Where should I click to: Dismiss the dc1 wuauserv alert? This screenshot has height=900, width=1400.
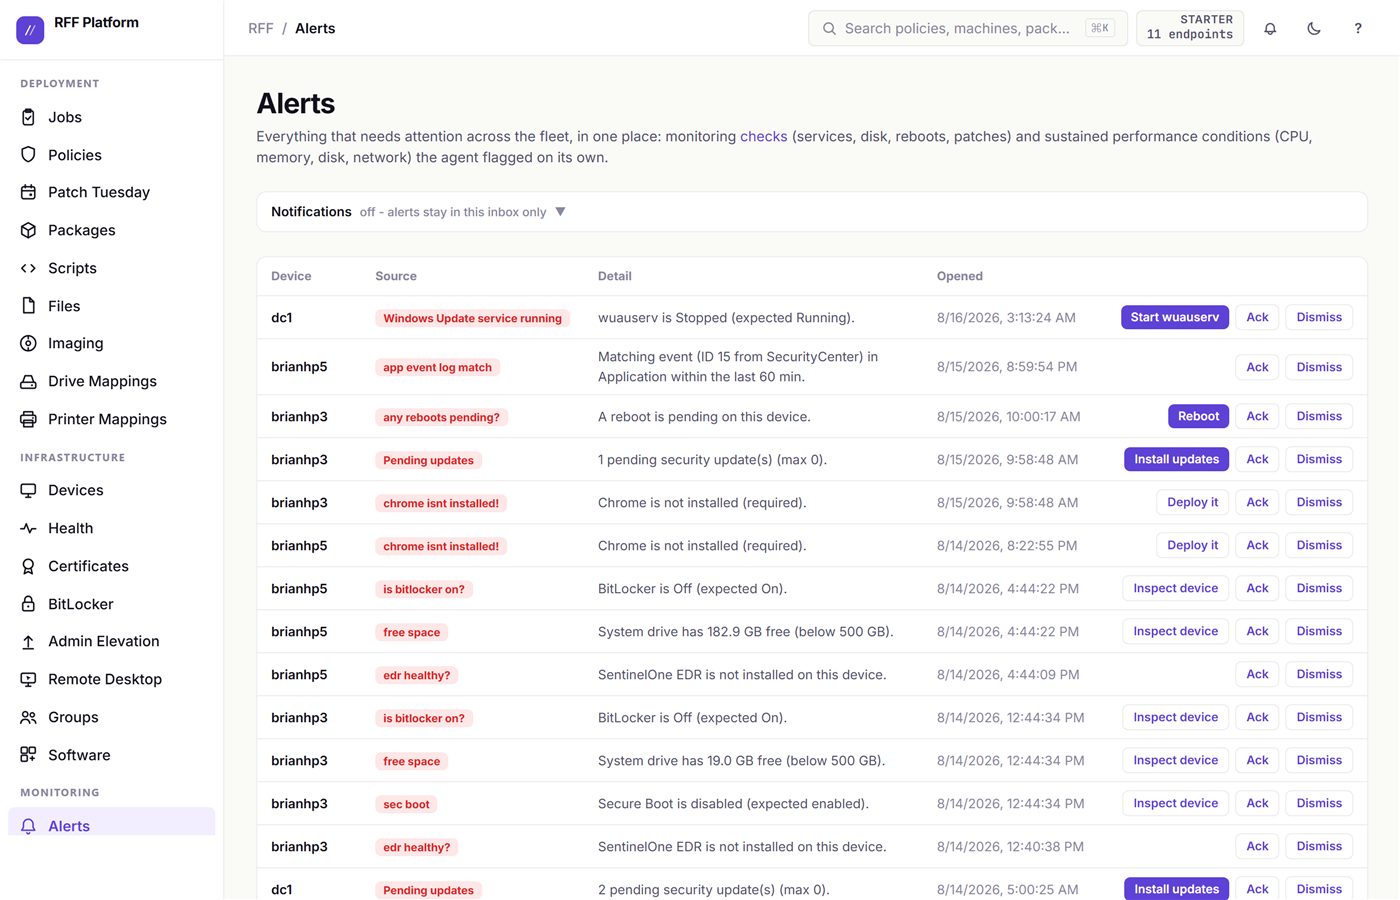point(1319,317)
